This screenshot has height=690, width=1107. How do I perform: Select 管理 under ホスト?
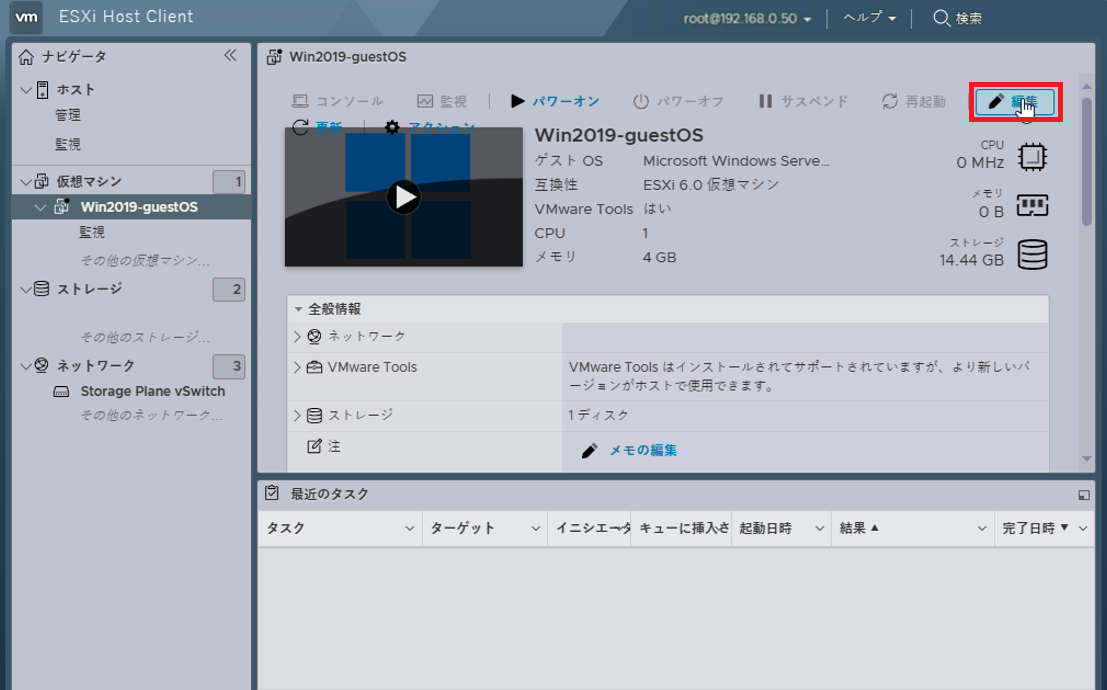click(x=68, y=115)
